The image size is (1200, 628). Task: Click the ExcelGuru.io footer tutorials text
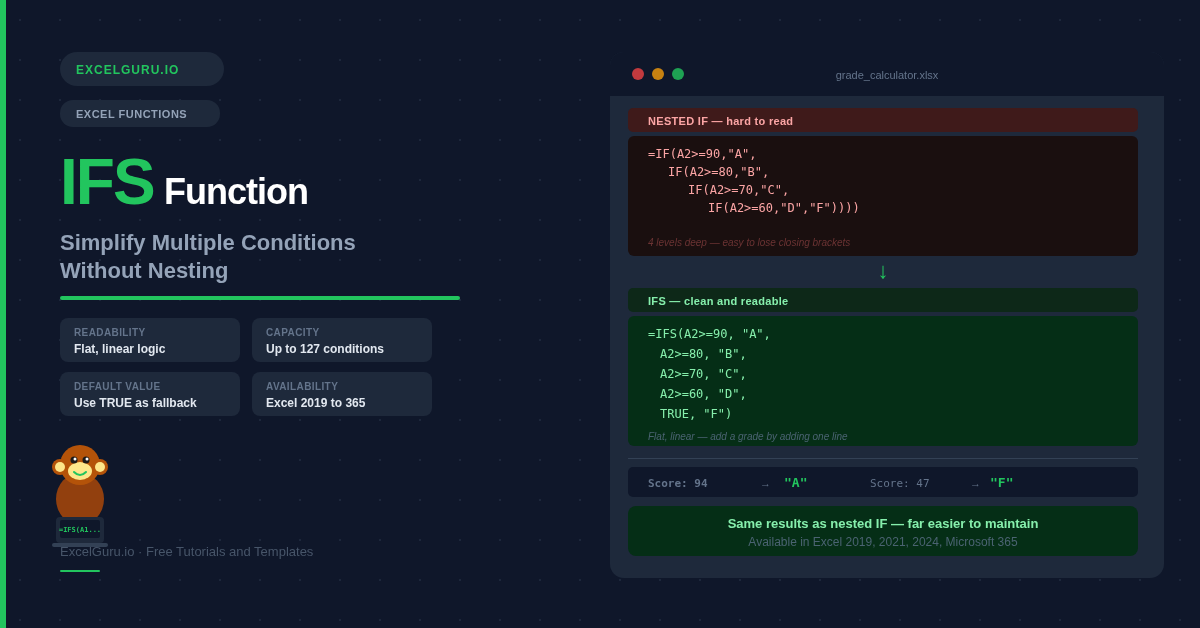pos(187,552)
